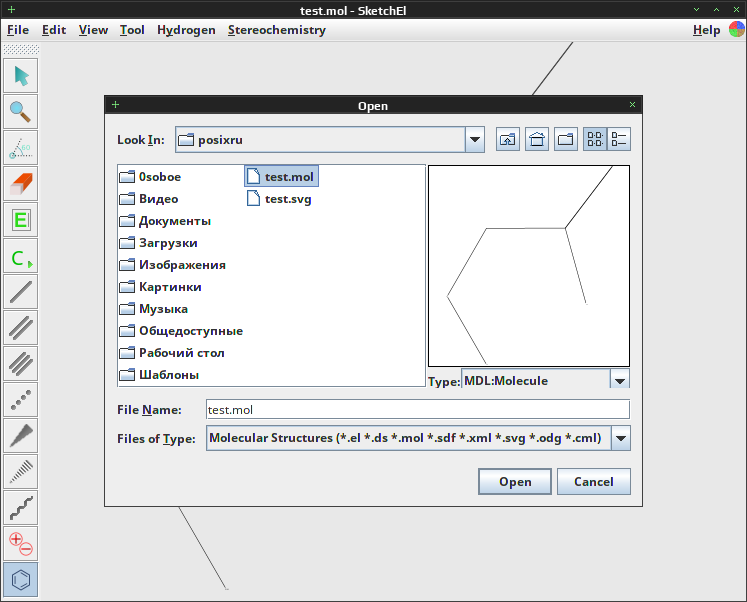Image resolution: width=747 pixels, height=602 pixels.
Task: Click the colorful SketchEl logo icon
Action: [x=736, y=30]
